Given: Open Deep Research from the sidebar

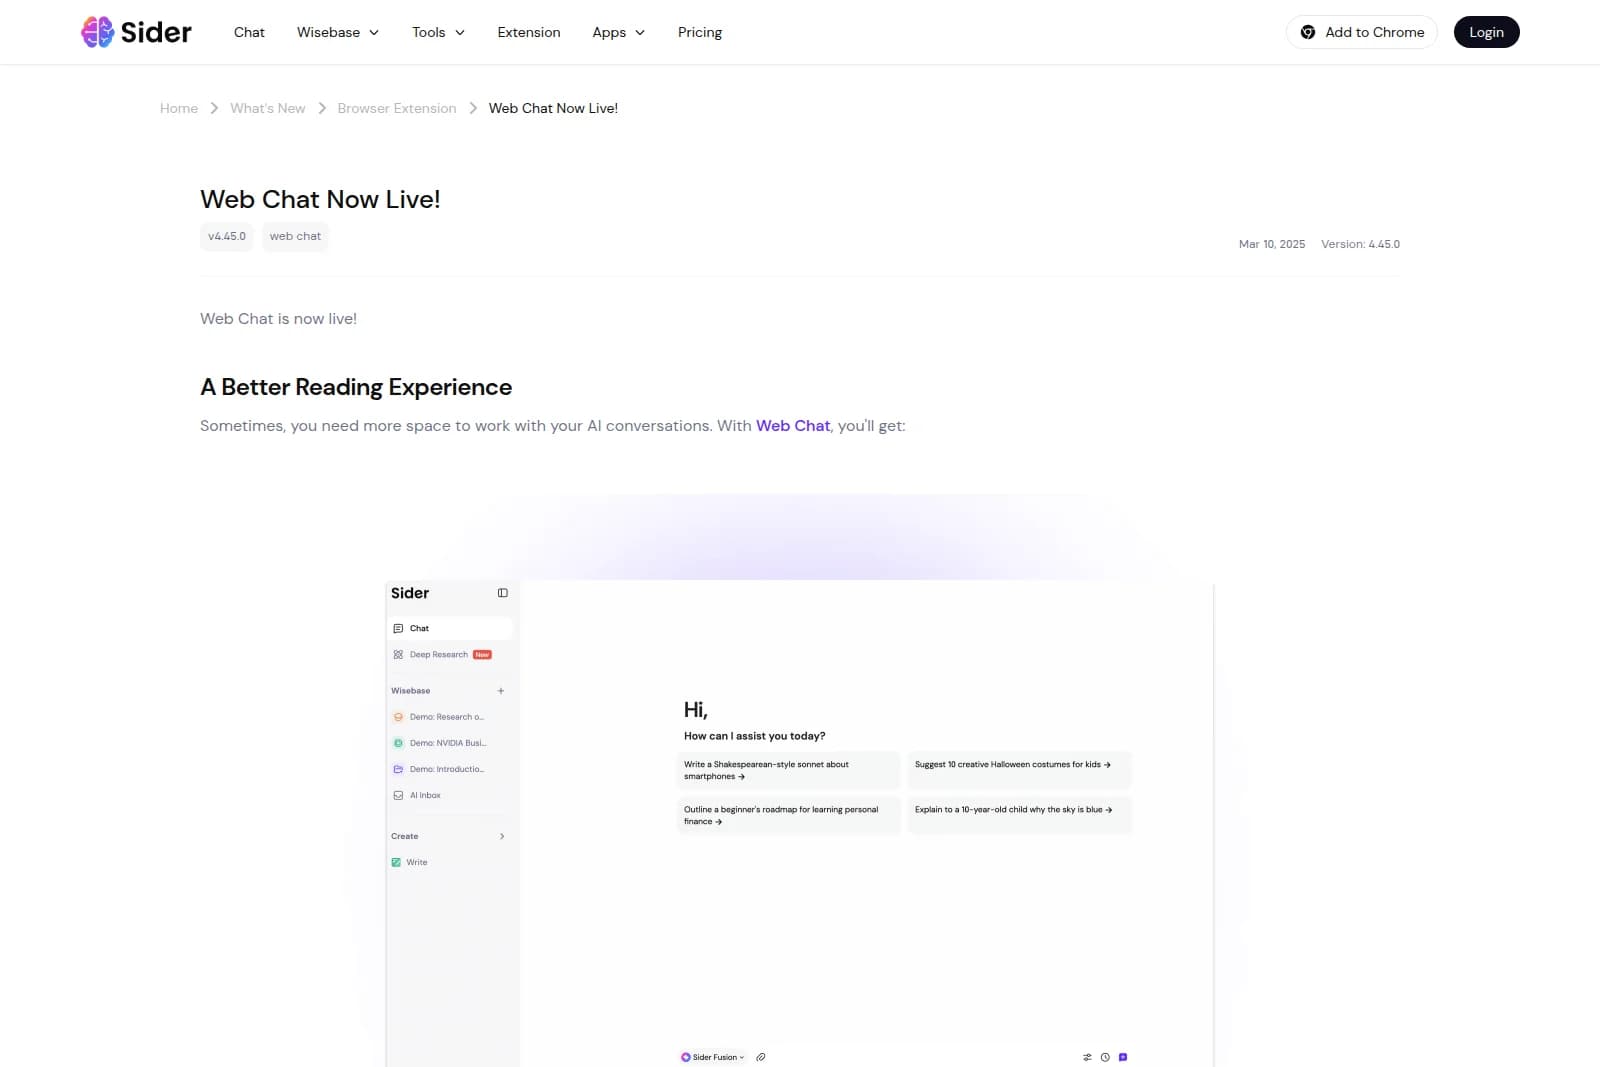Looking at the screenshot, I should pyautogui.click(x=438, y=654).
